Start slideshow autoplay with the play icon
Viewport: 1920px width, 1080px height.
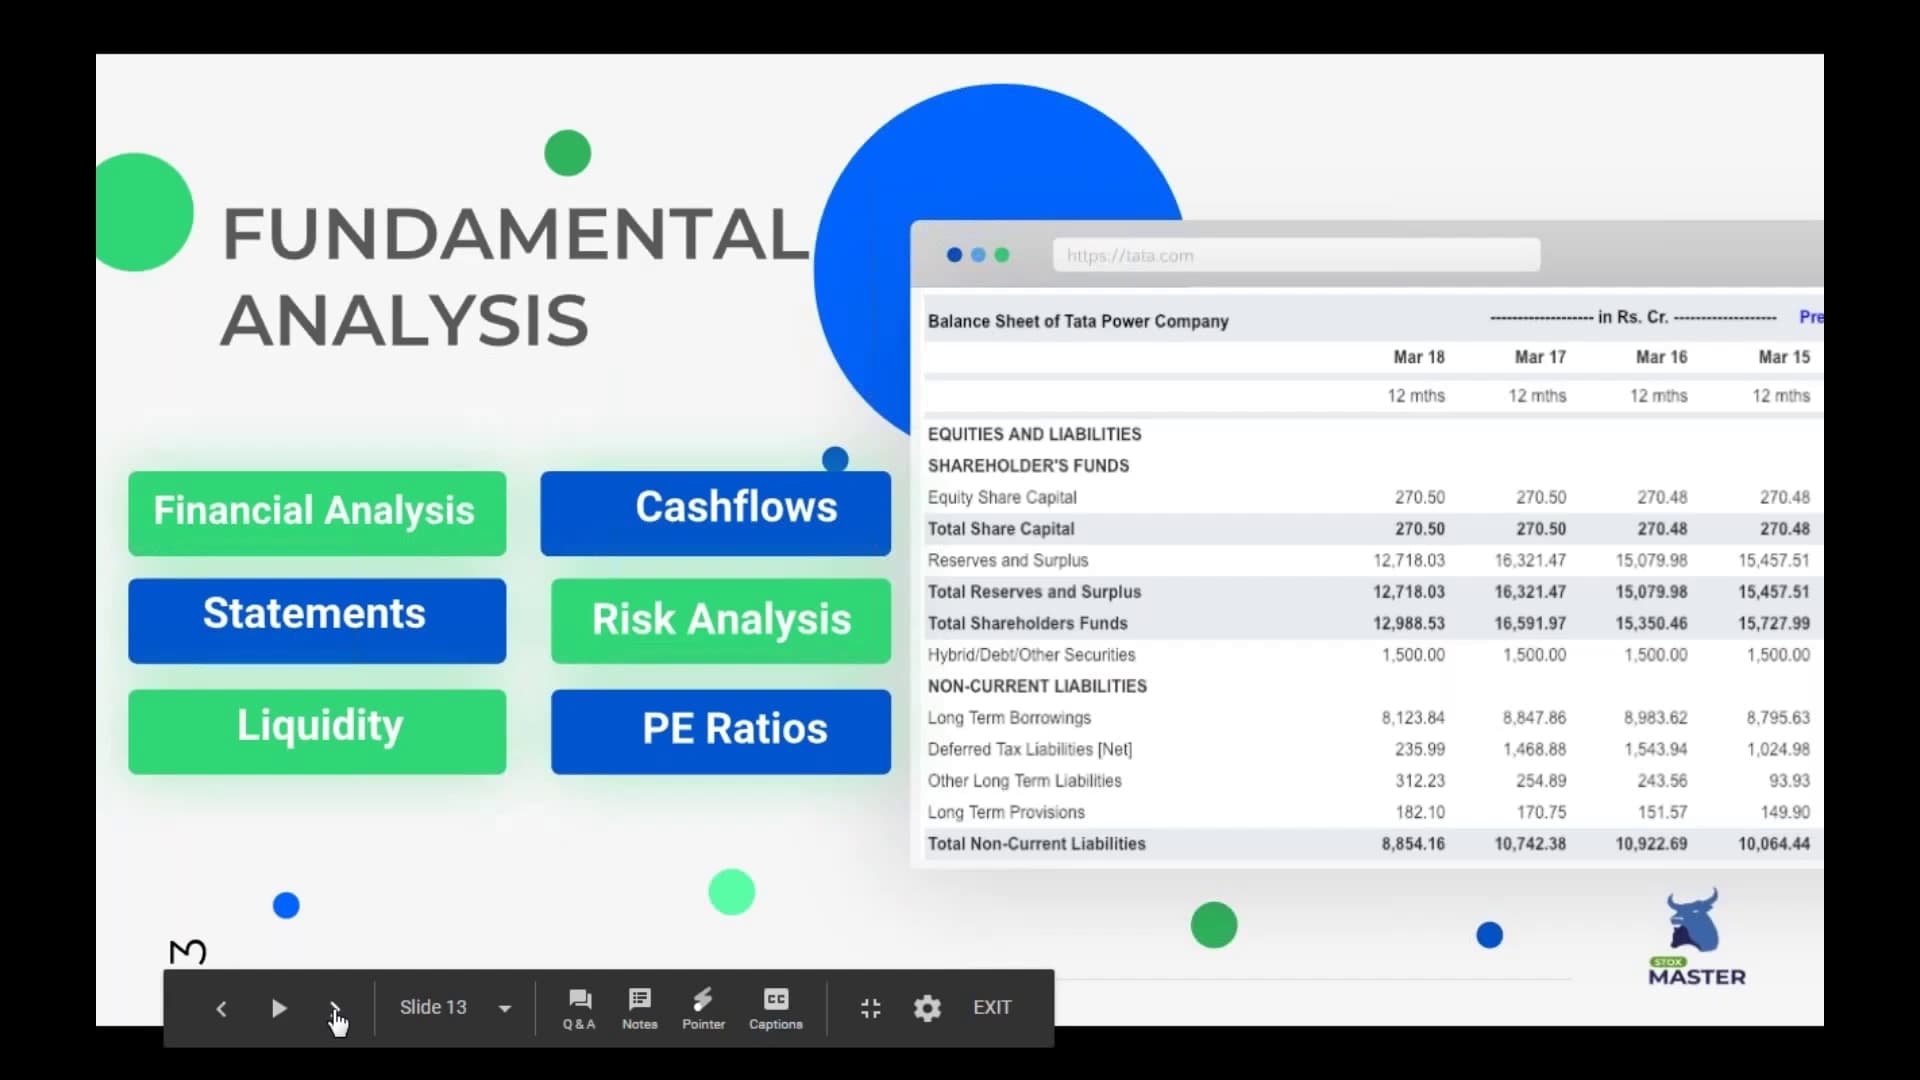tap(279, 1008)
